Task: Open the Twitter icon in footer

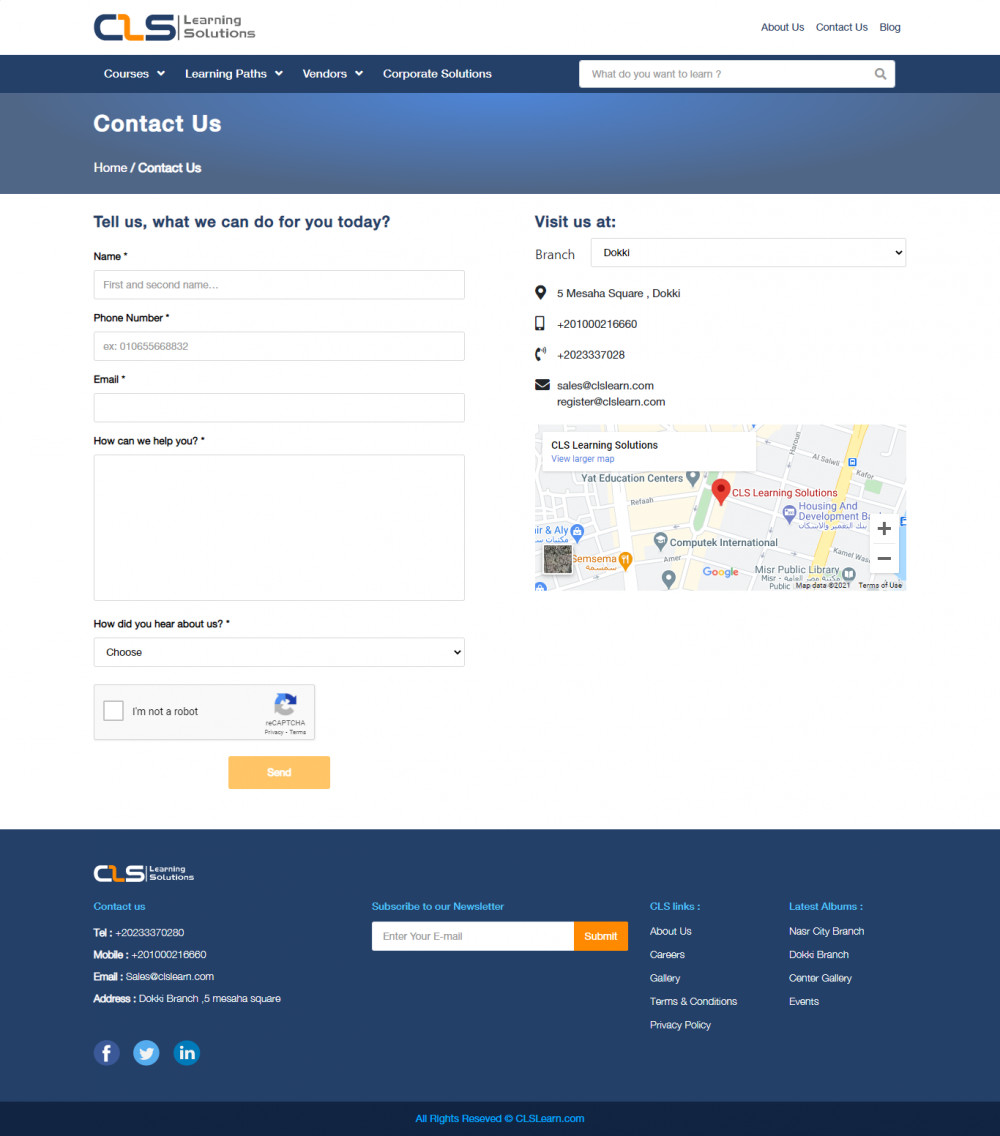Action: point(146,1052)
